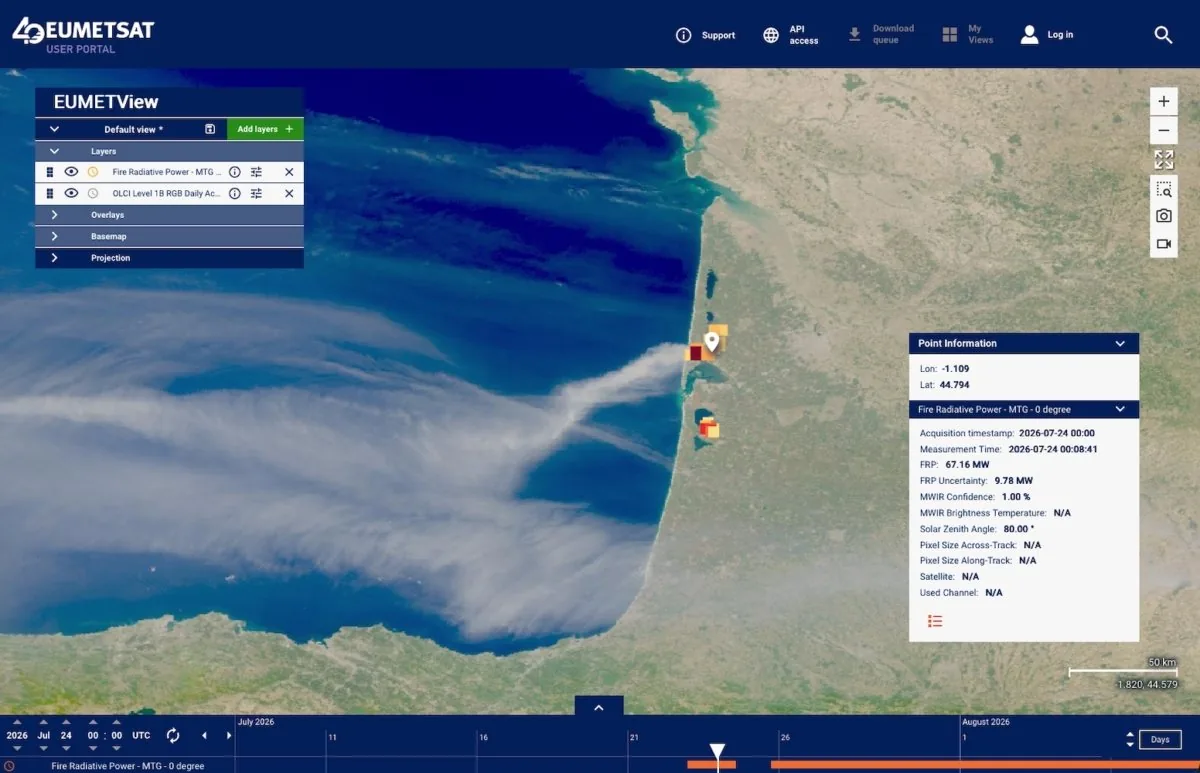The image size is (1200, 773).
Task: Click the Default view title
Action: tap(133, 129)
